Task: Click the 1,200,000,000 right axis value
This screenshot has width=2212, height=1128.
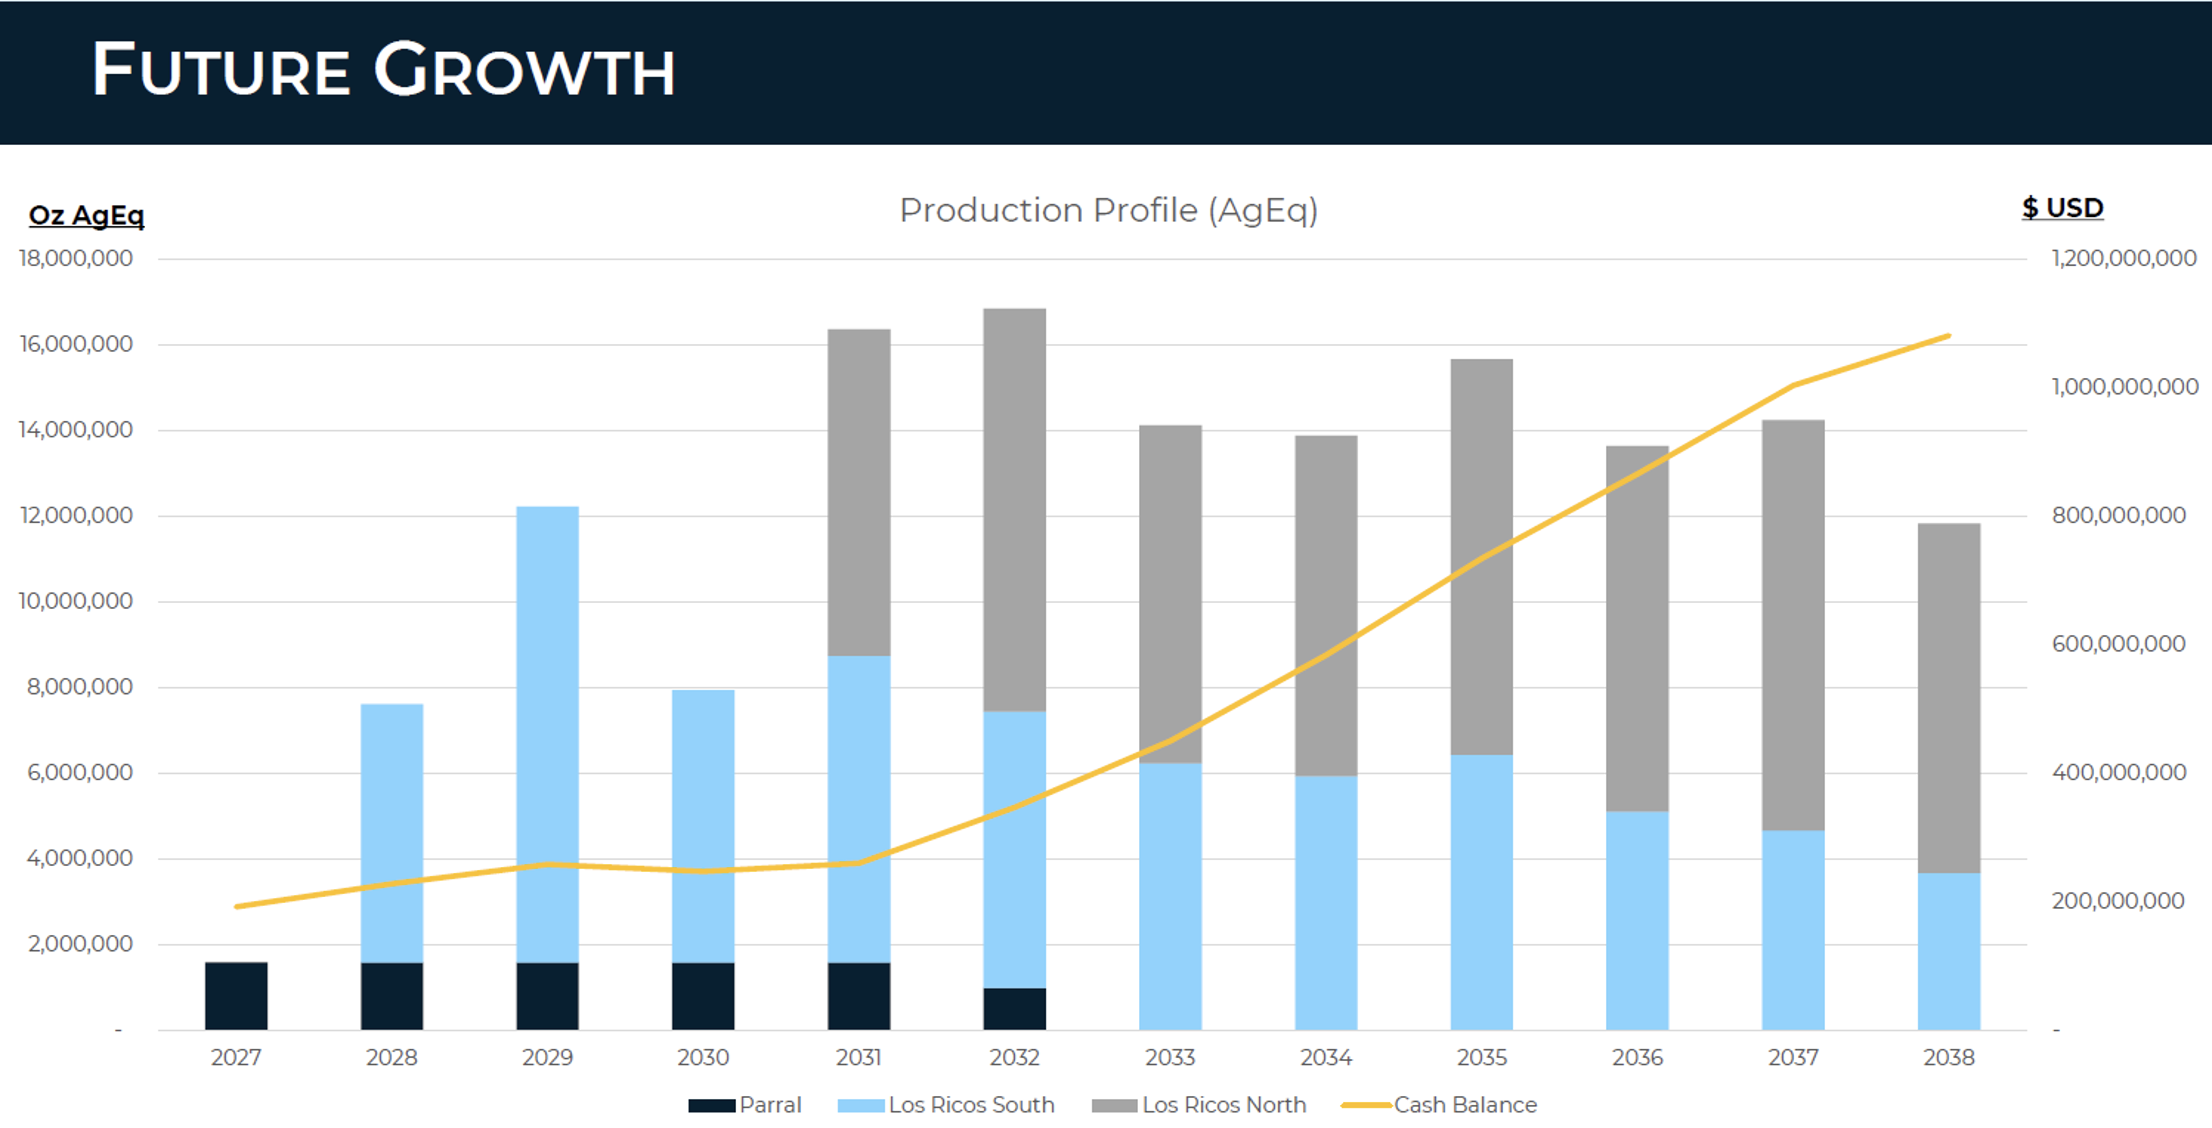Action: click(x=2123, y=258)
